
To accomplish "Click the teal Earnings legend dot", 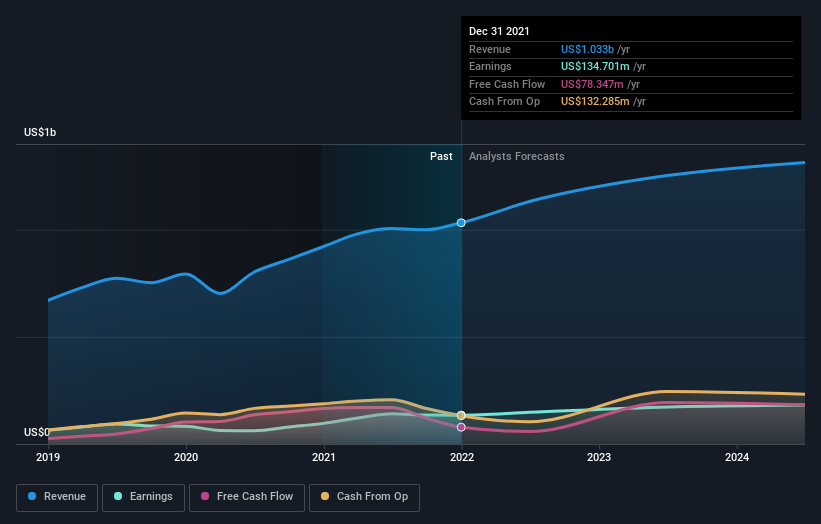I will [118, 496].
